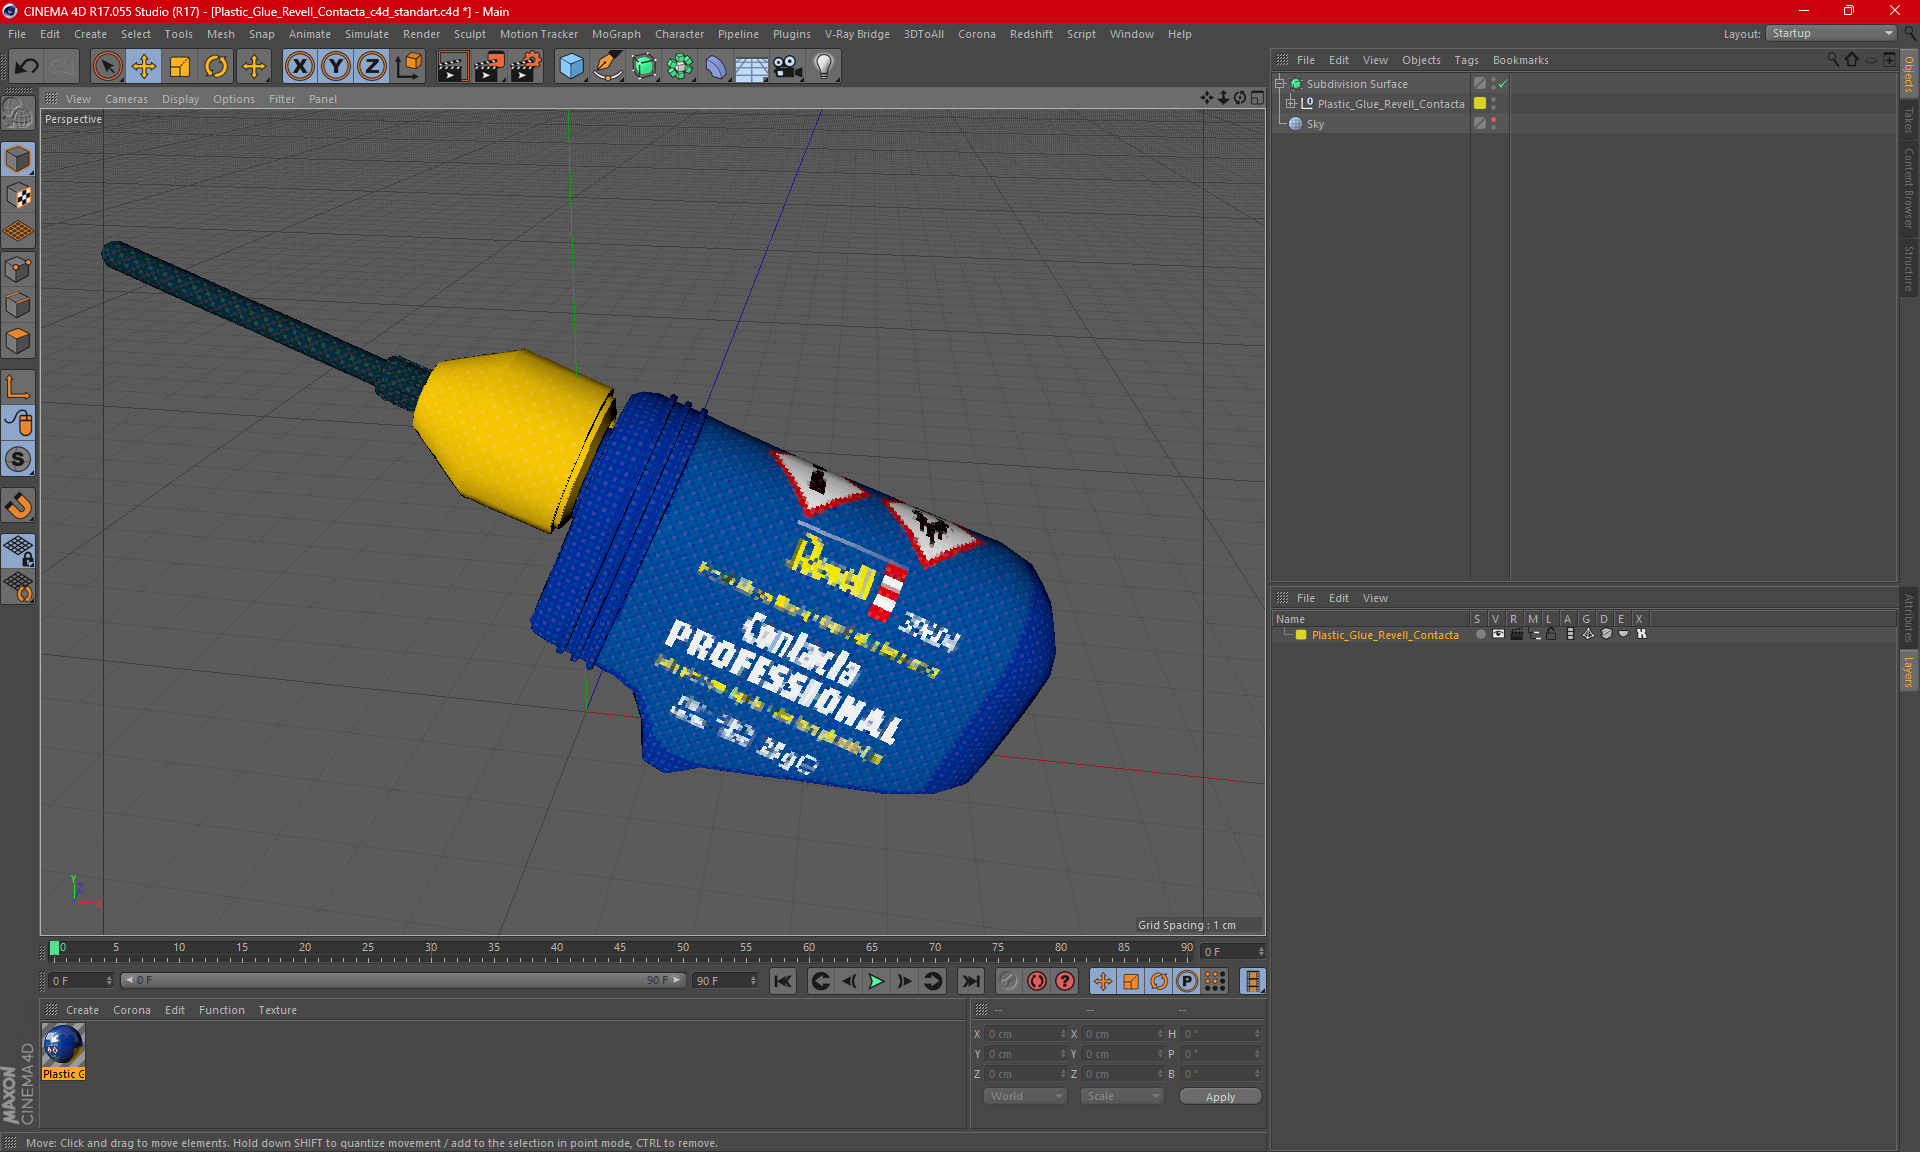Open the World coordinate dropdown
1920x1152 pixels.
point(1025,1096)
